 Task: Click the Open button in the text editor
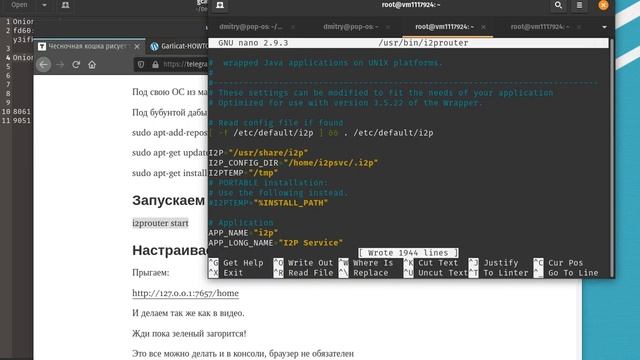(x=19, y=5)
